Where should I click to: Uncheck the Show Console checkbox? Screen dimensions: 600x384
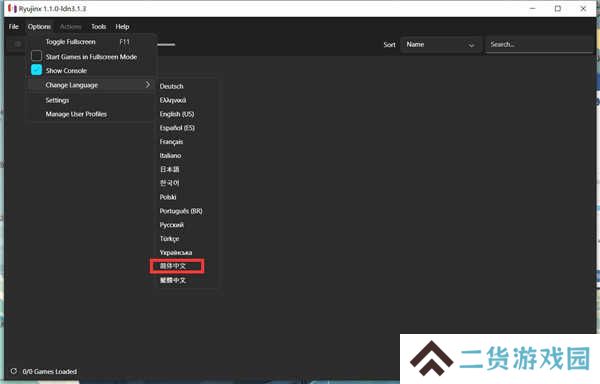[x=36, y=70]
